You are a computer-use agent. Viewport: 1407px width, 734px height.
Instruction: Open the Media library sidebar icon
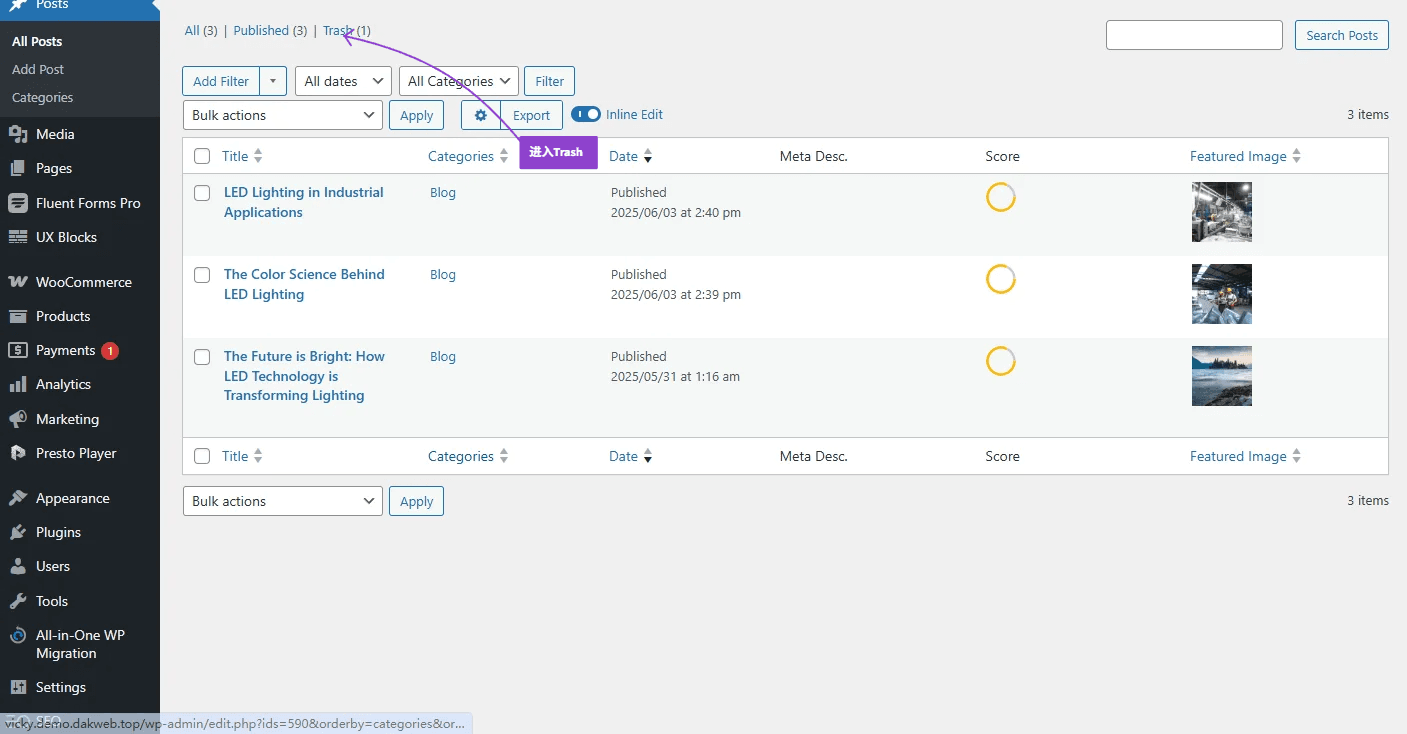[18, 134]
